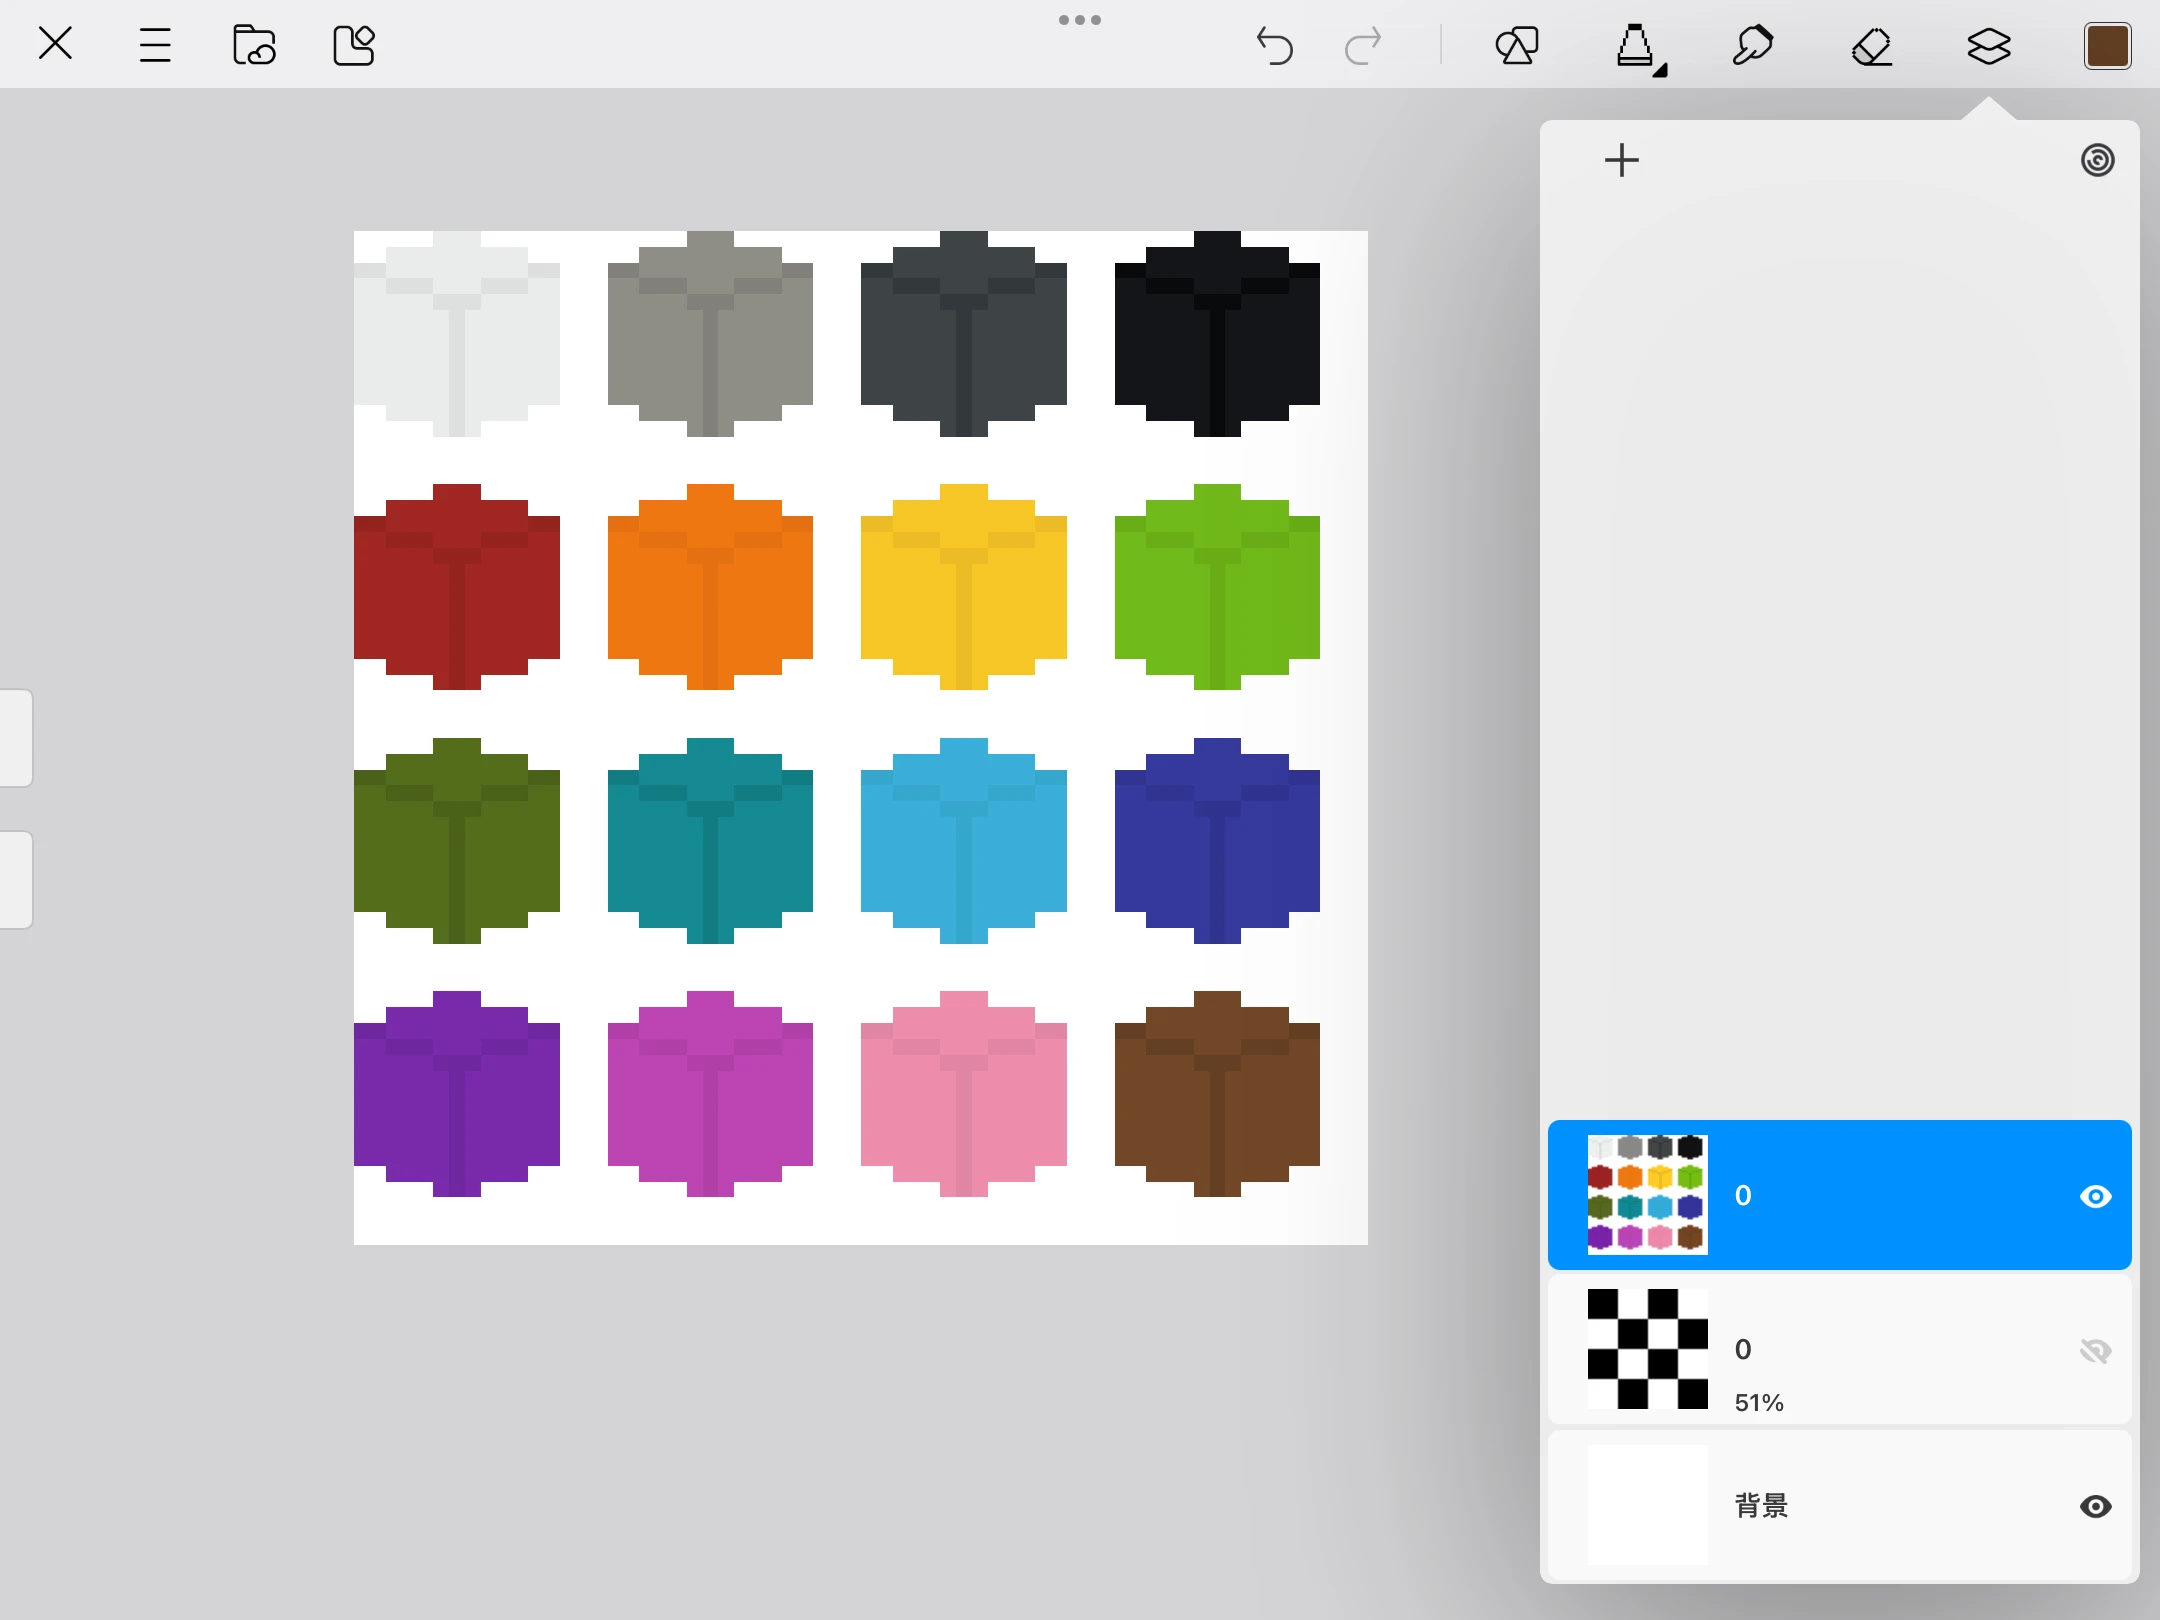Expand the three-dot menu at top center

coord(1080,20)
